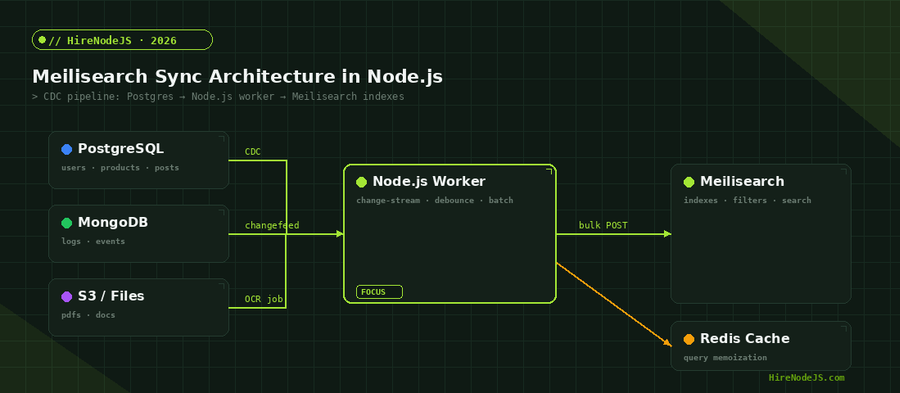Click the OCR job connector label

coord(264,299)
